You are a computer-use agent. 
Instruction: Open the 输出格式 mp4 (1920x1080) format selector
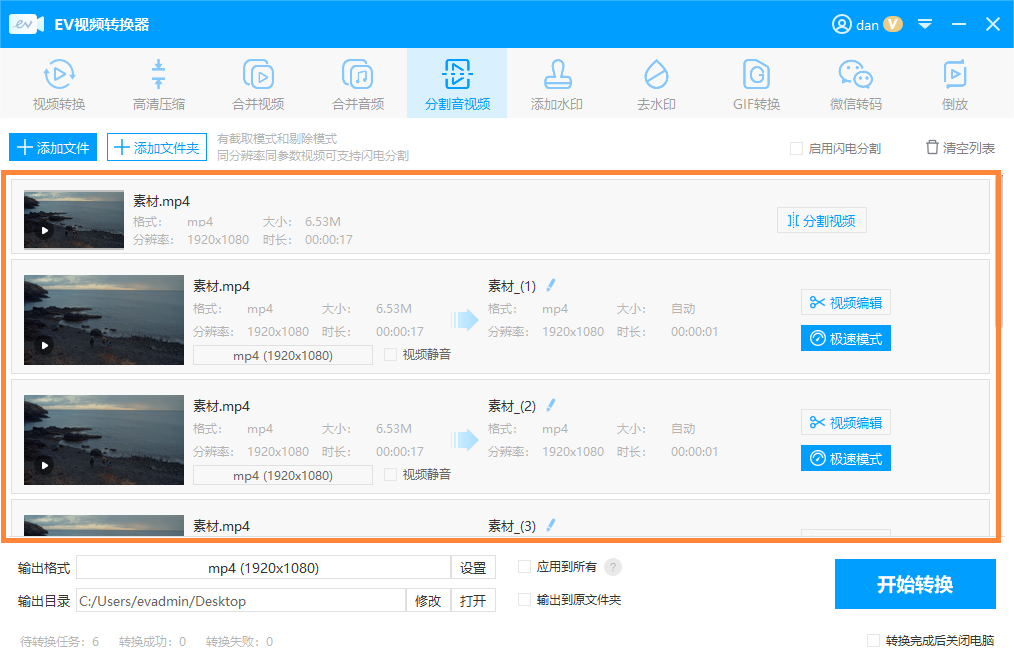[263, 568]
